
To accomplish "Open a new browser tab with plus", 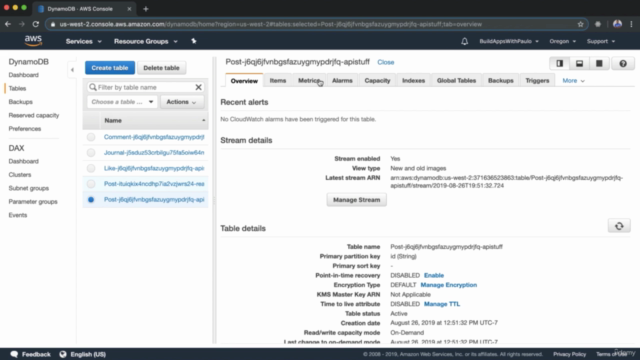I will click(x=146, y=9).
